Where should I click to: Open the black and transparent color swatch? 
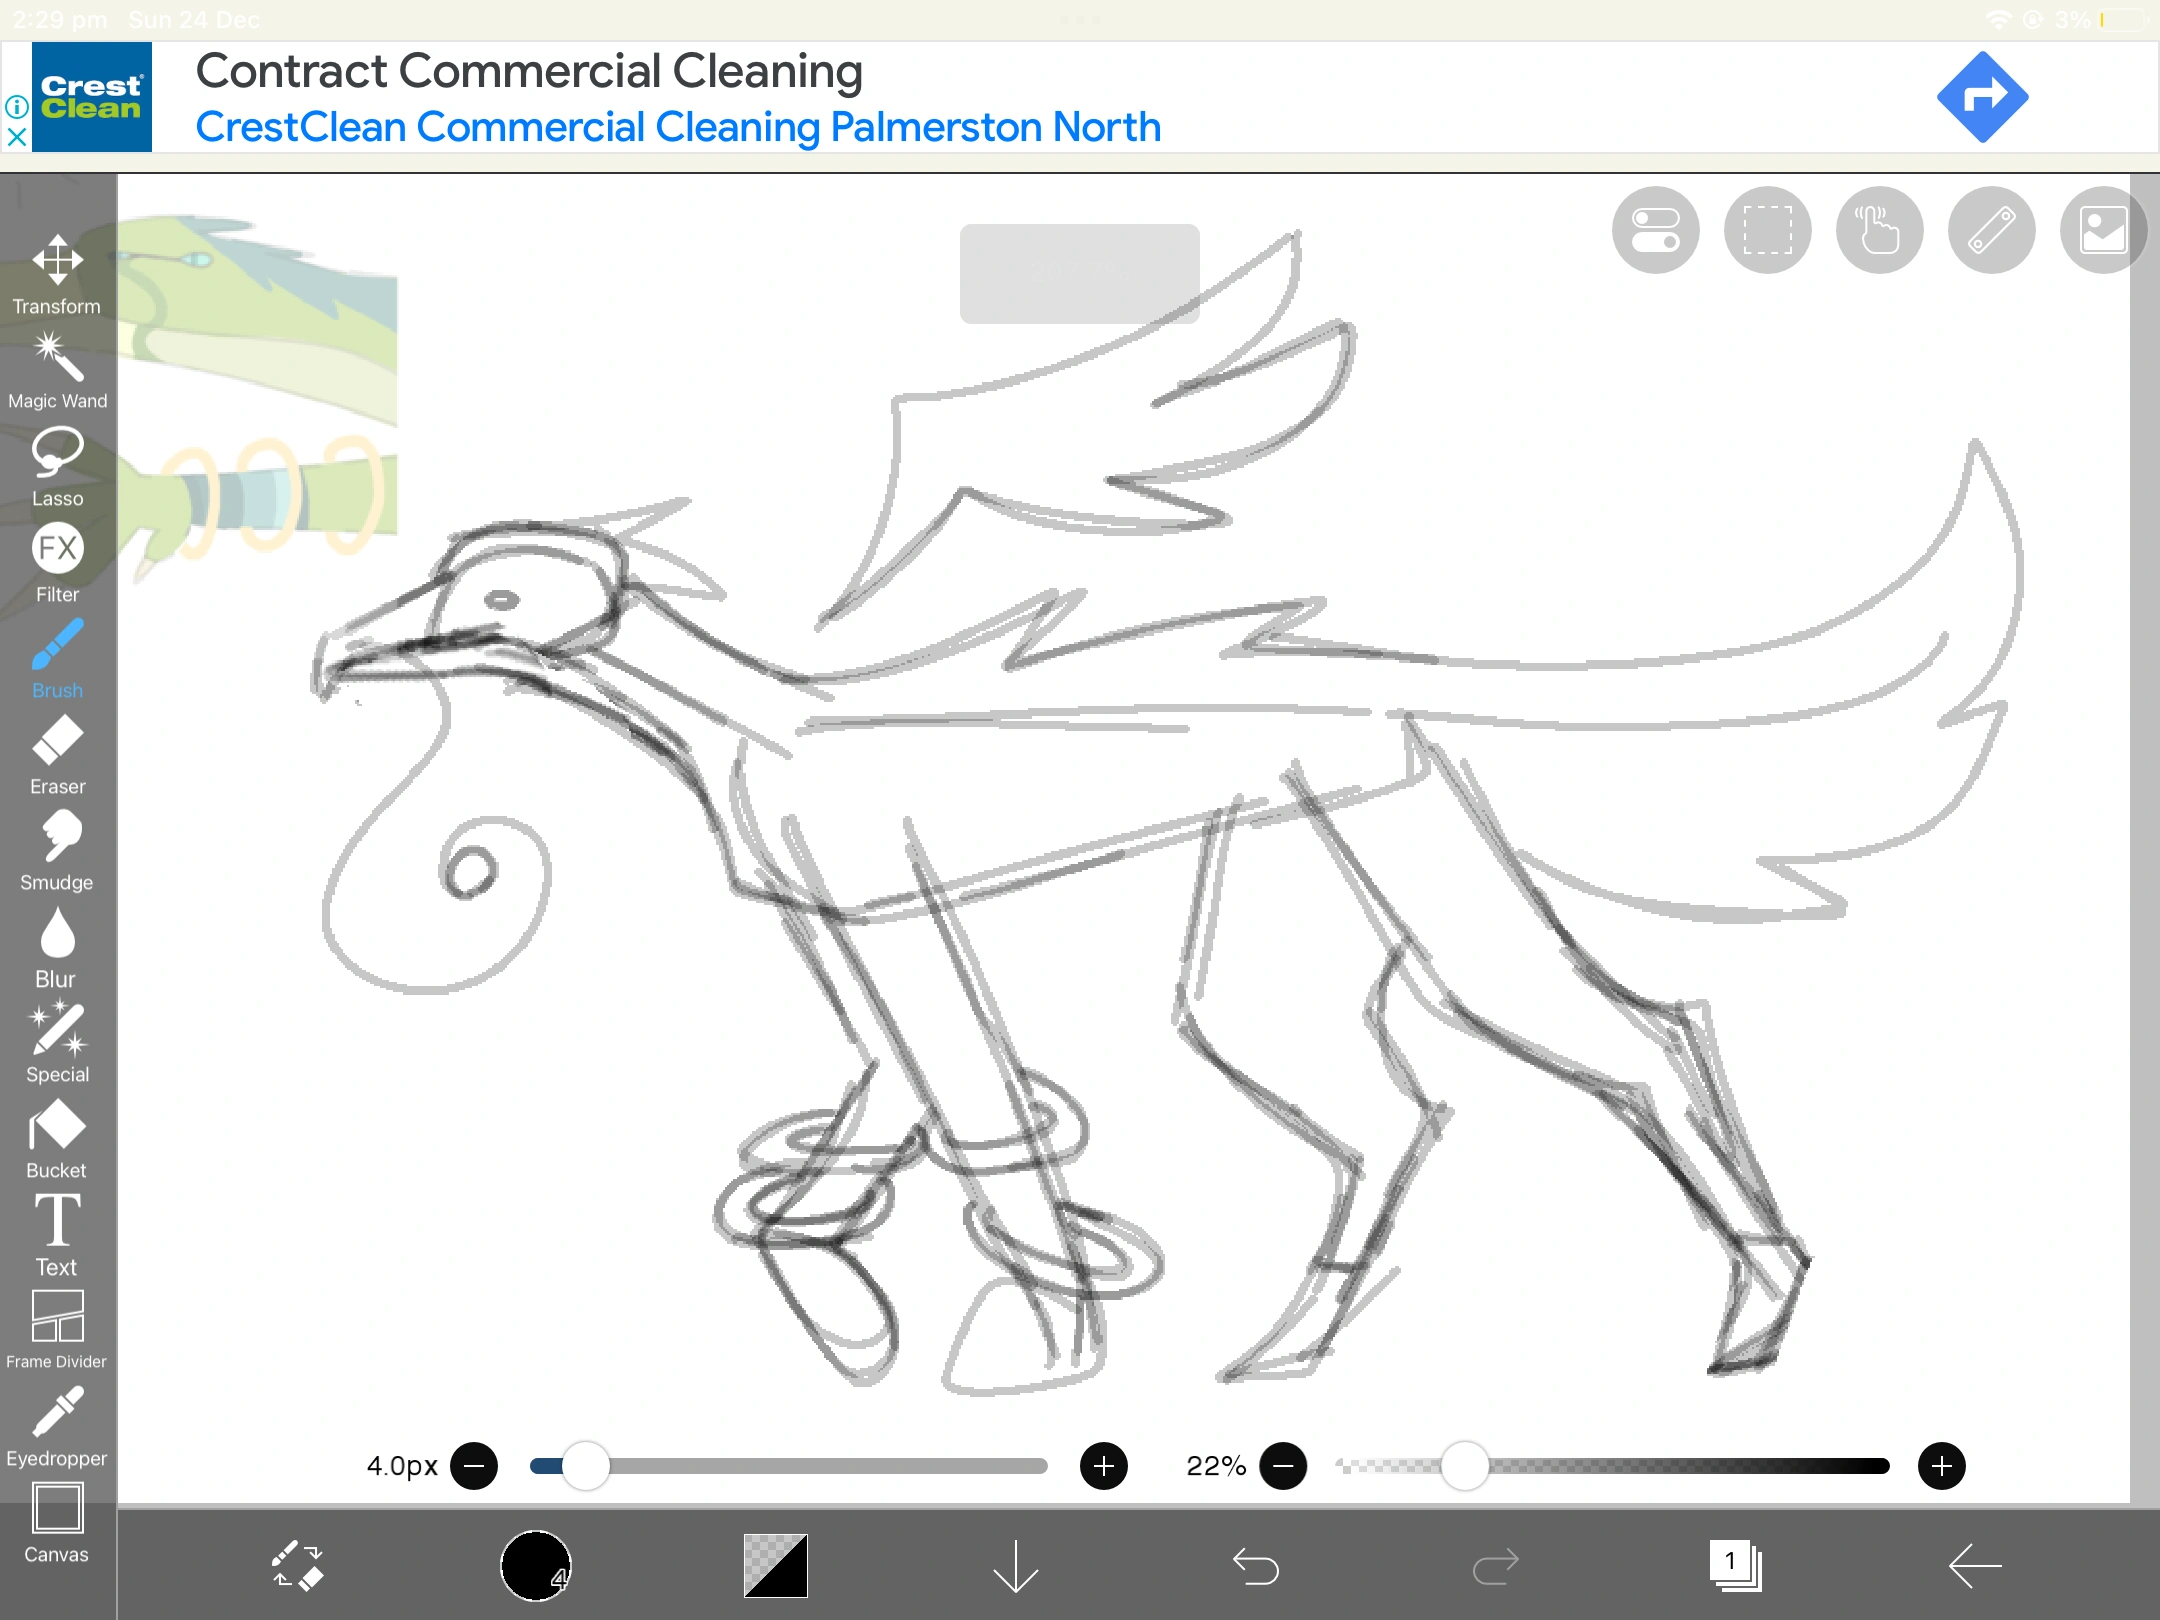coord(775,1565)
